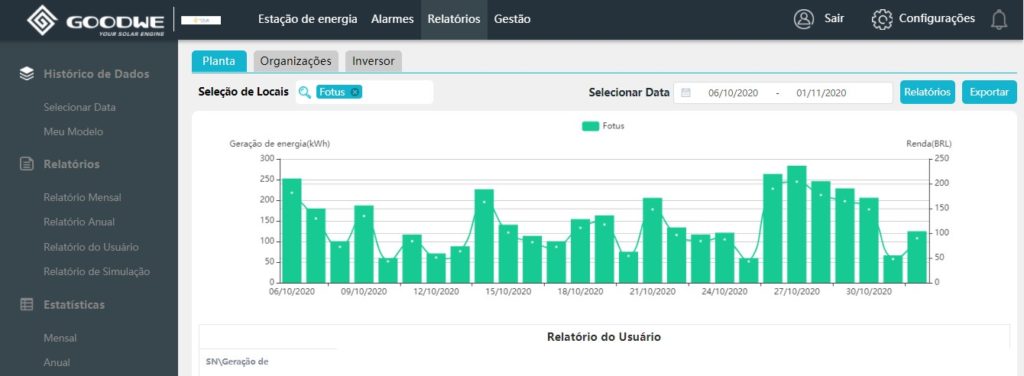
Task: Click the Fotus legend label
Action: click(613, 126)
